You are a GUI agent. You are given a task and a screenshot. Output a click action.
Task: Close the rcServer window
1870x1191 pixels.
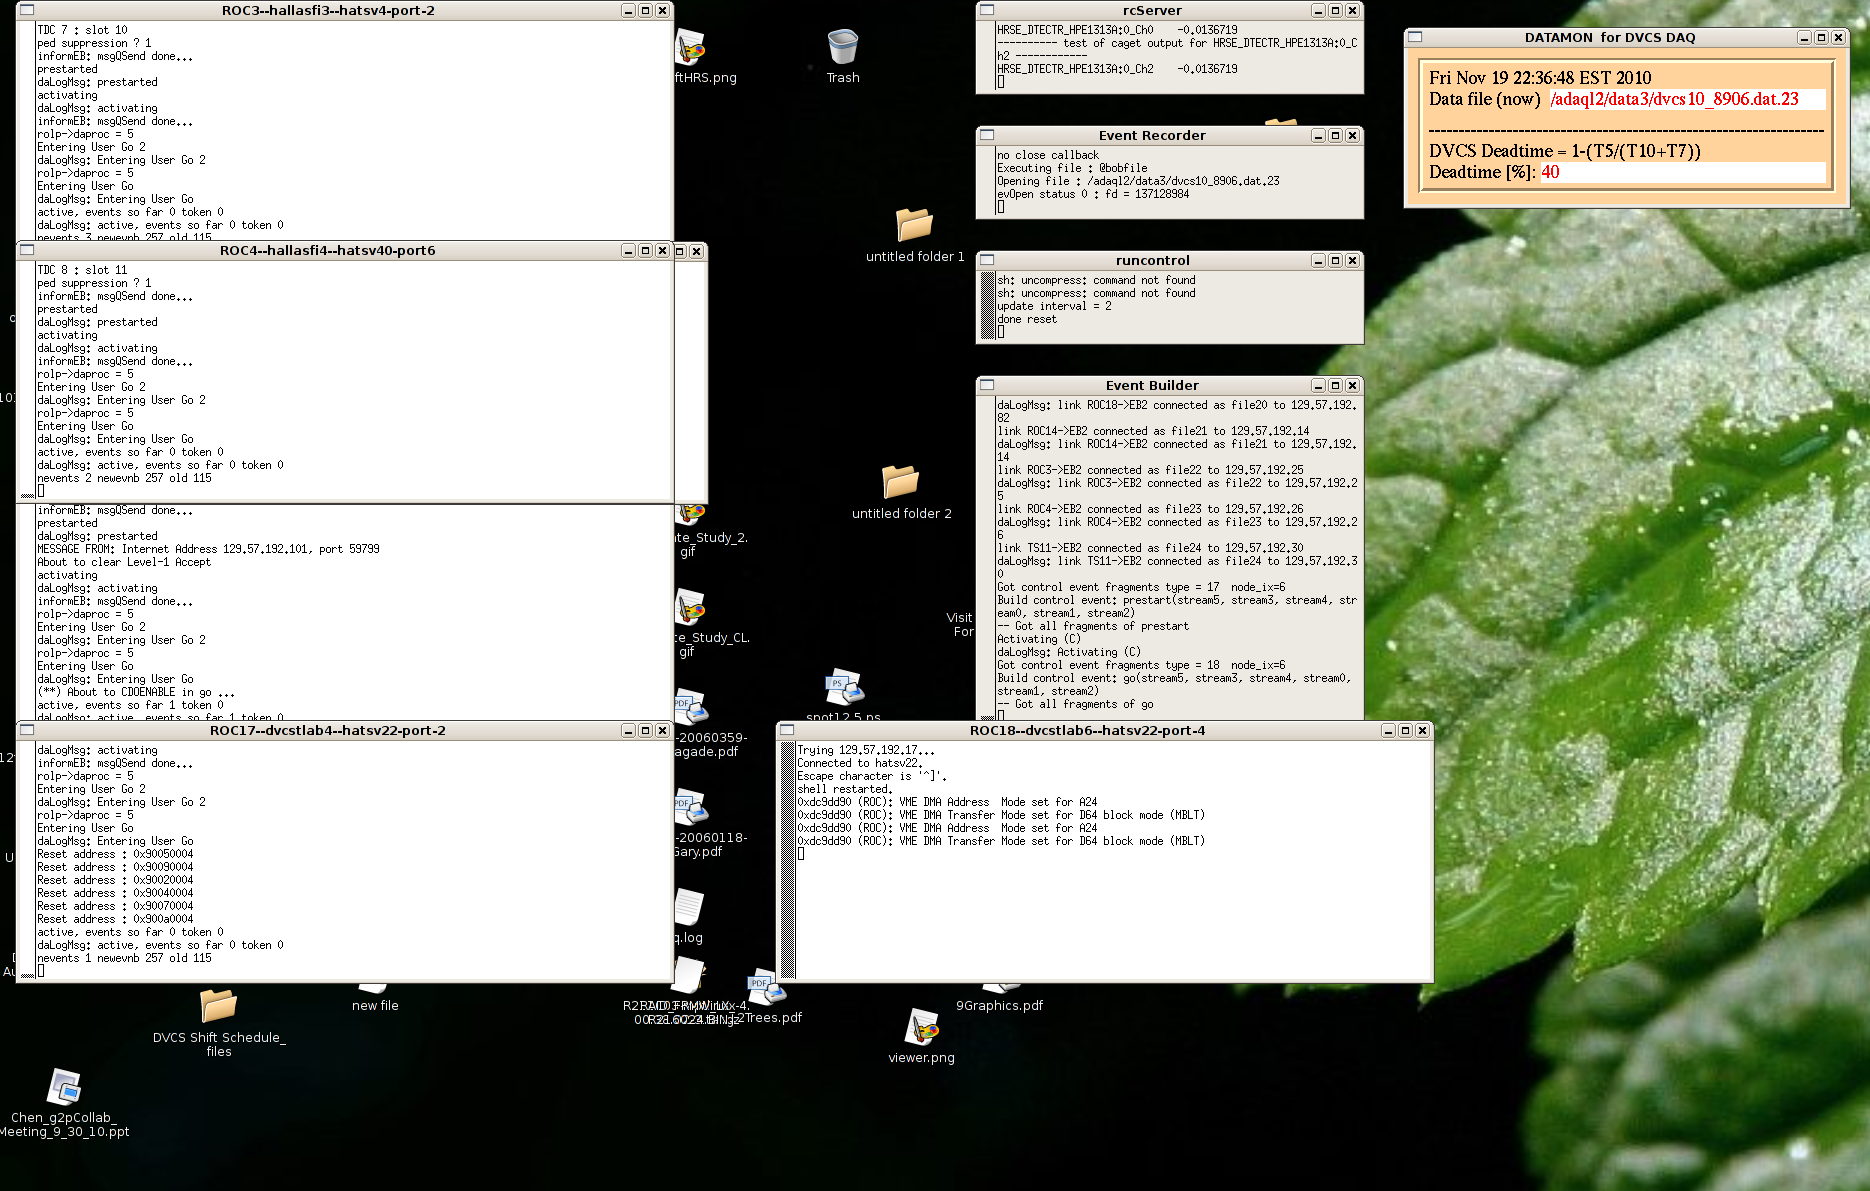point(1352,10)
